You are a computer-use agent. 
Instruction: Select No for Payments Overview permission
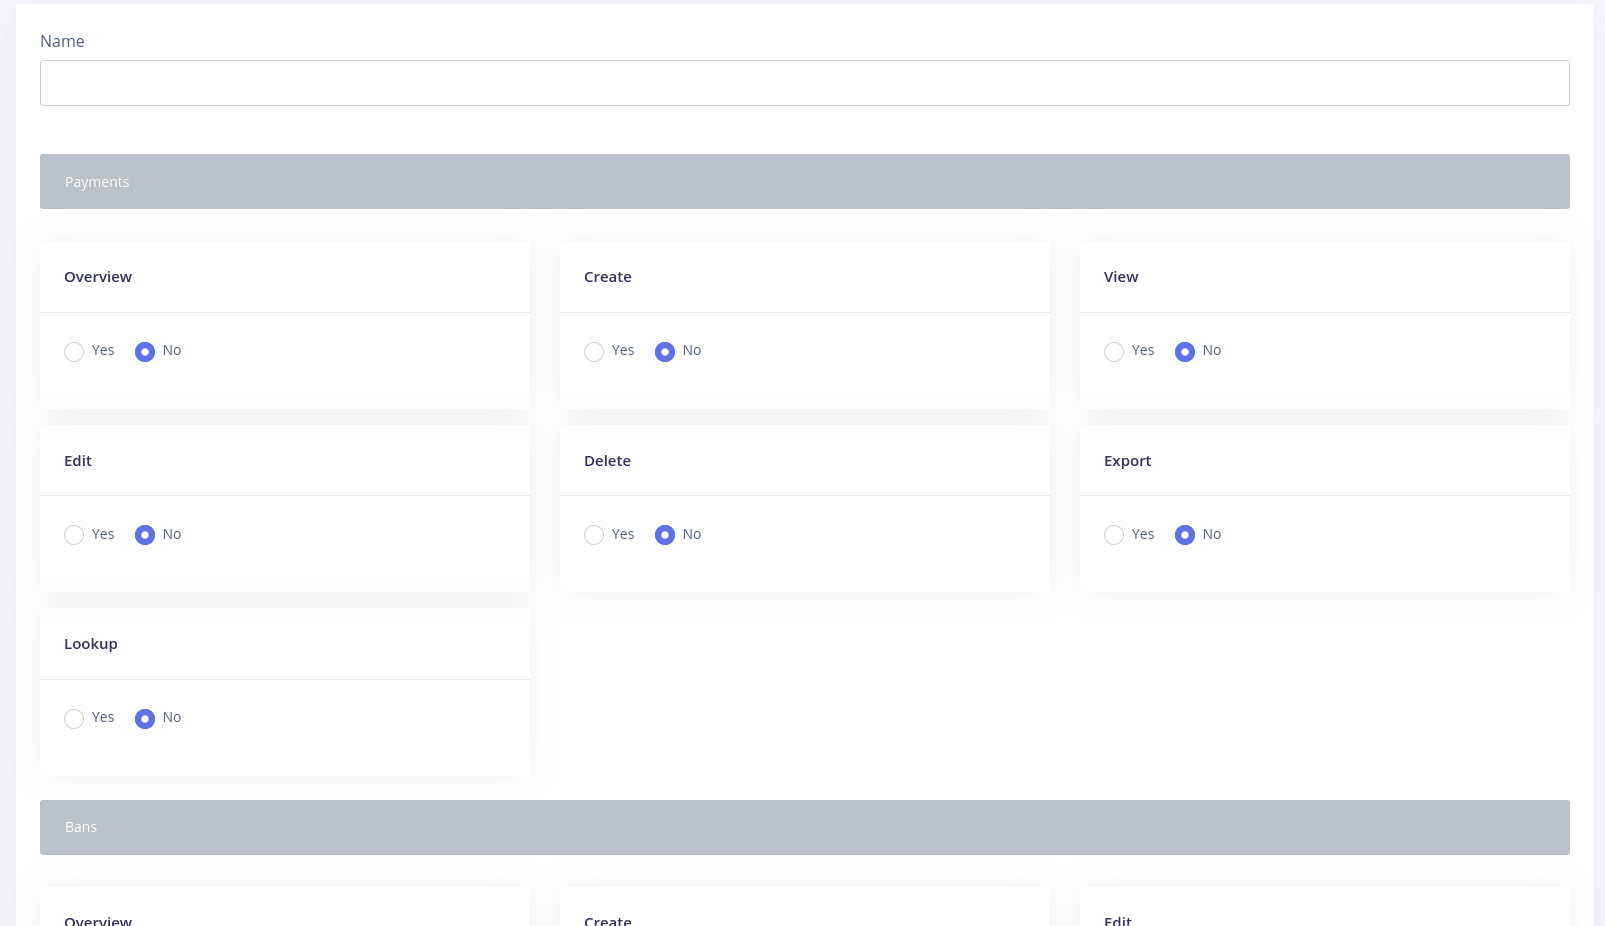(x=145, y=352)
